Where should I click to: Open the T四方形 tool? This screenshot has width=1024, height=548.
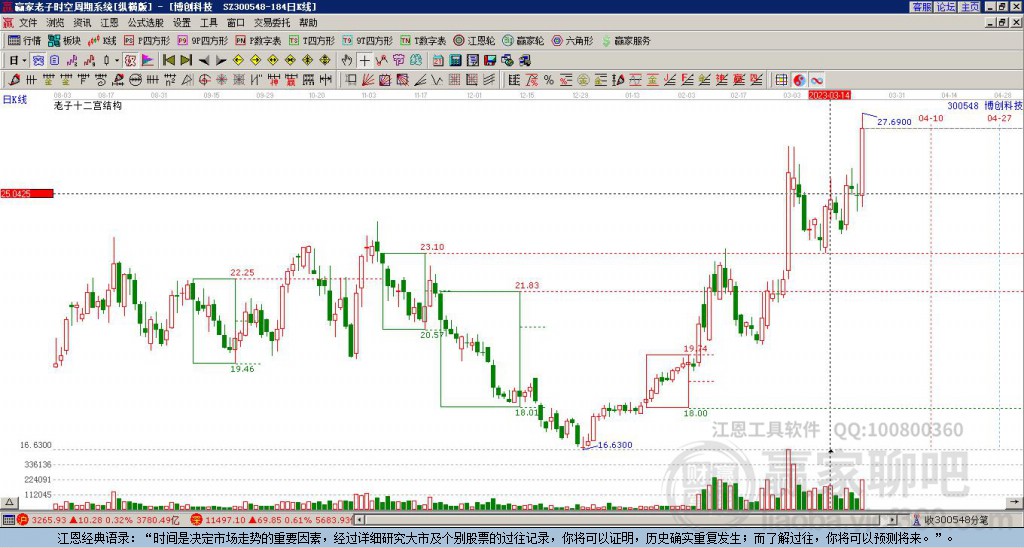312,40
